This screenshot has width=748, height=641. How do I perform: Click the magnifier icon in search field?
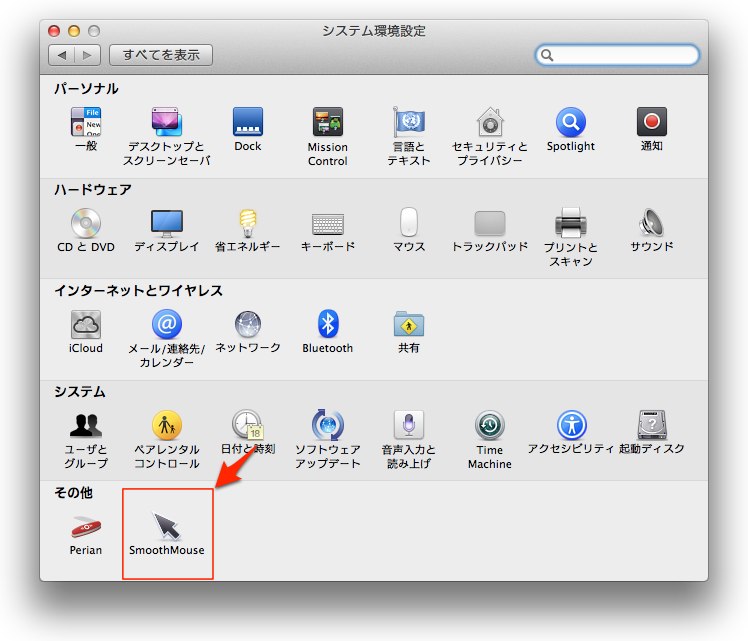tap(547, 55)
